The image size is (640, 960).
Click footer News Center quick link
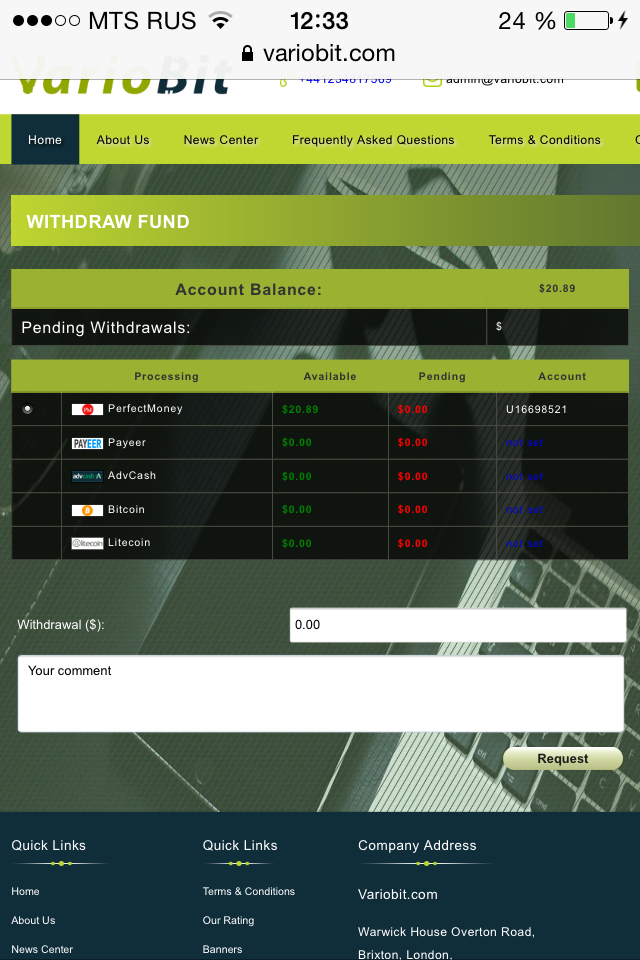[x=42, y=949]
